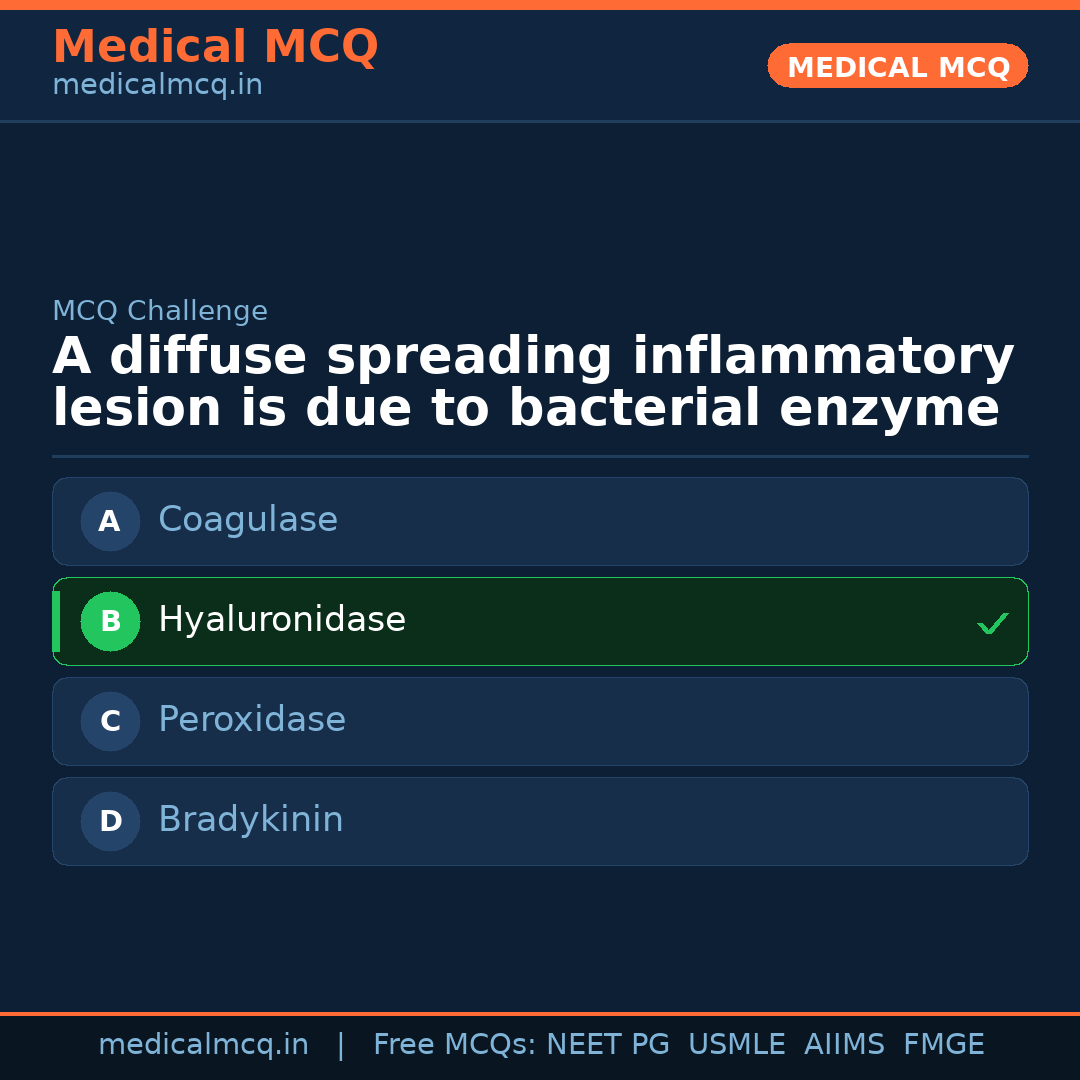
Task: Click the question heading about inflammatory lesion
Action: (x=533, y=383)
